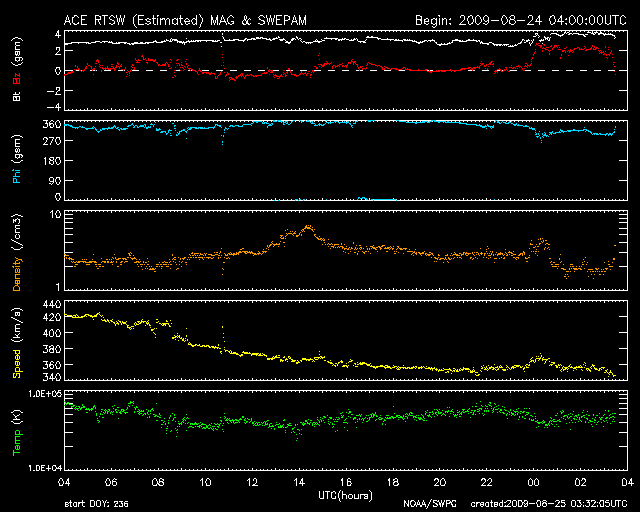The height and width of the screenshot is (512, 640).
Task: Select the white 'Bt' axis label
Action: [17, 97]
